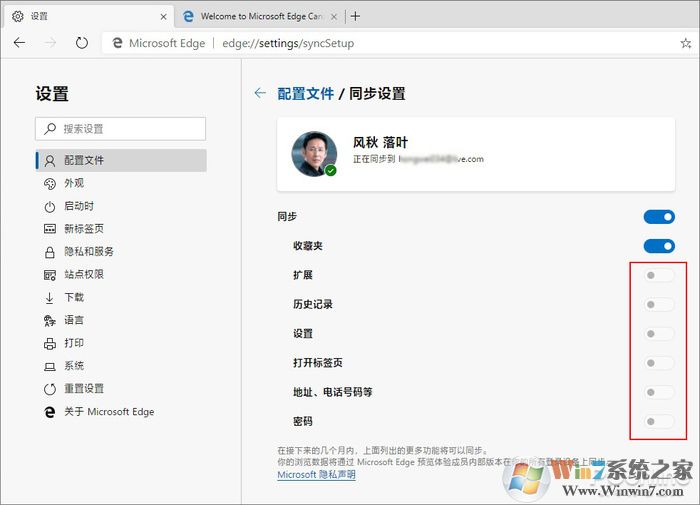Open a new tab with plus icon

point(355,17)
